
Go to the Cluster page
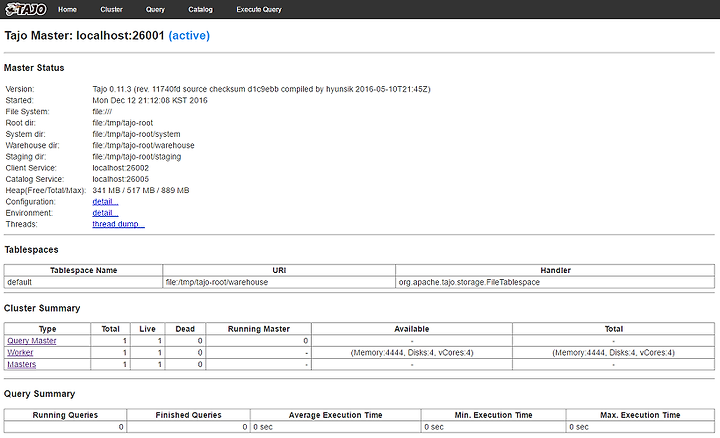112,10
